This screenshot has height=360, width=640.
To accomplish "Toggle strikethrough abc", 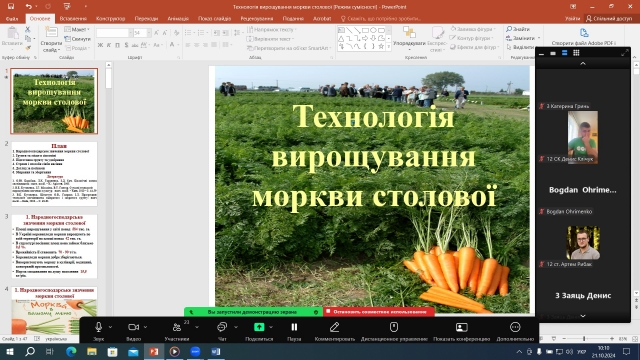I will (135, 45).
